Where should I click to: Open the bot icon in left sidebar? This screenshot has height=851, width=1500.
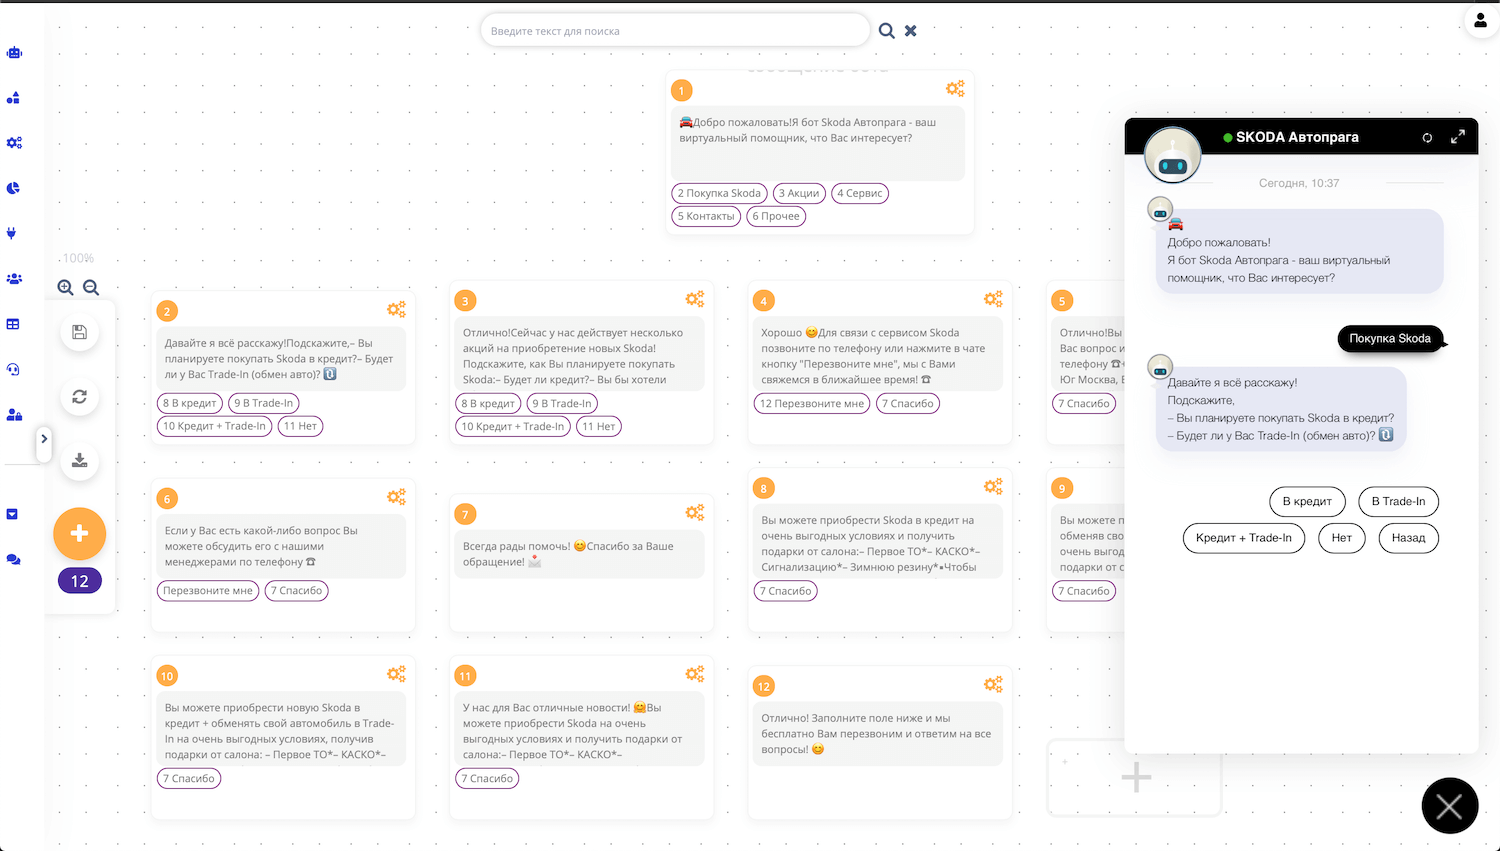coord(14,52)
